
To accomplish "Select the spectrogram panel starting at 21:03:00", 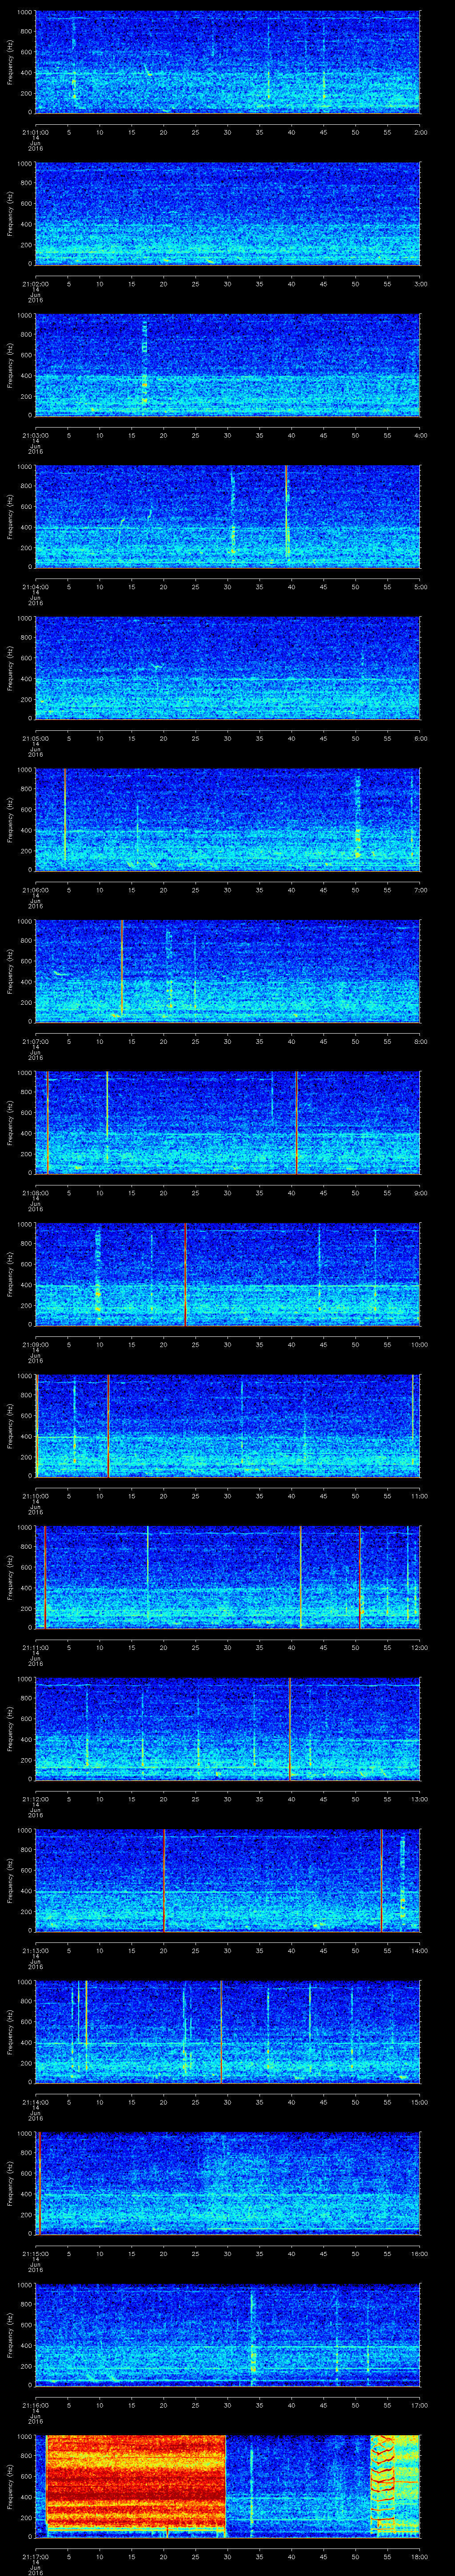I will (x=227, y=364).
